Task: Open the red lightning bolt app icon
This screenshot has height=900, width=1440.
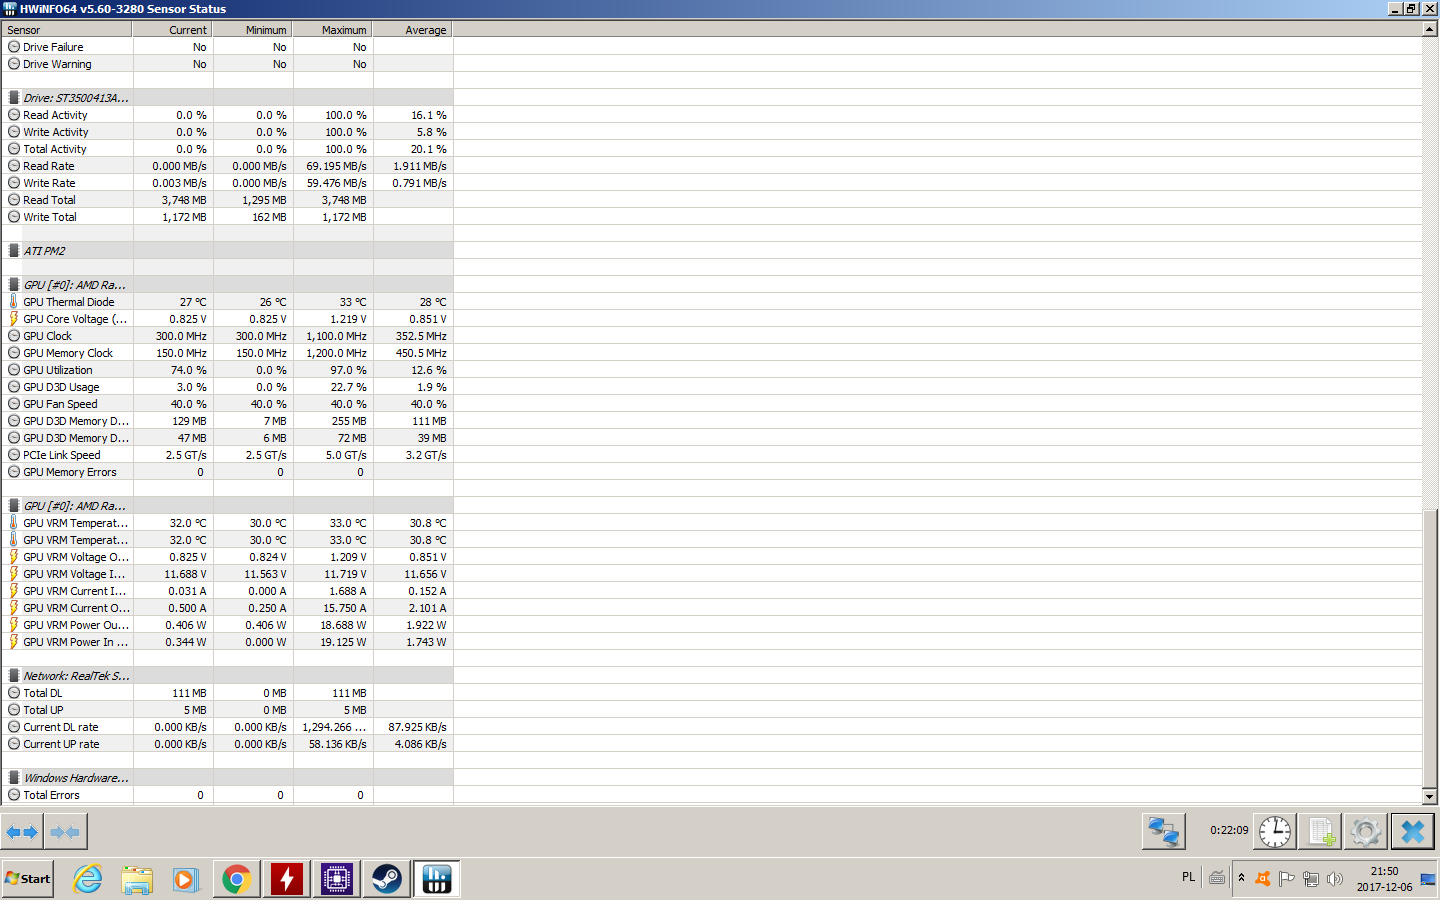Action: (x=287, y=879)
